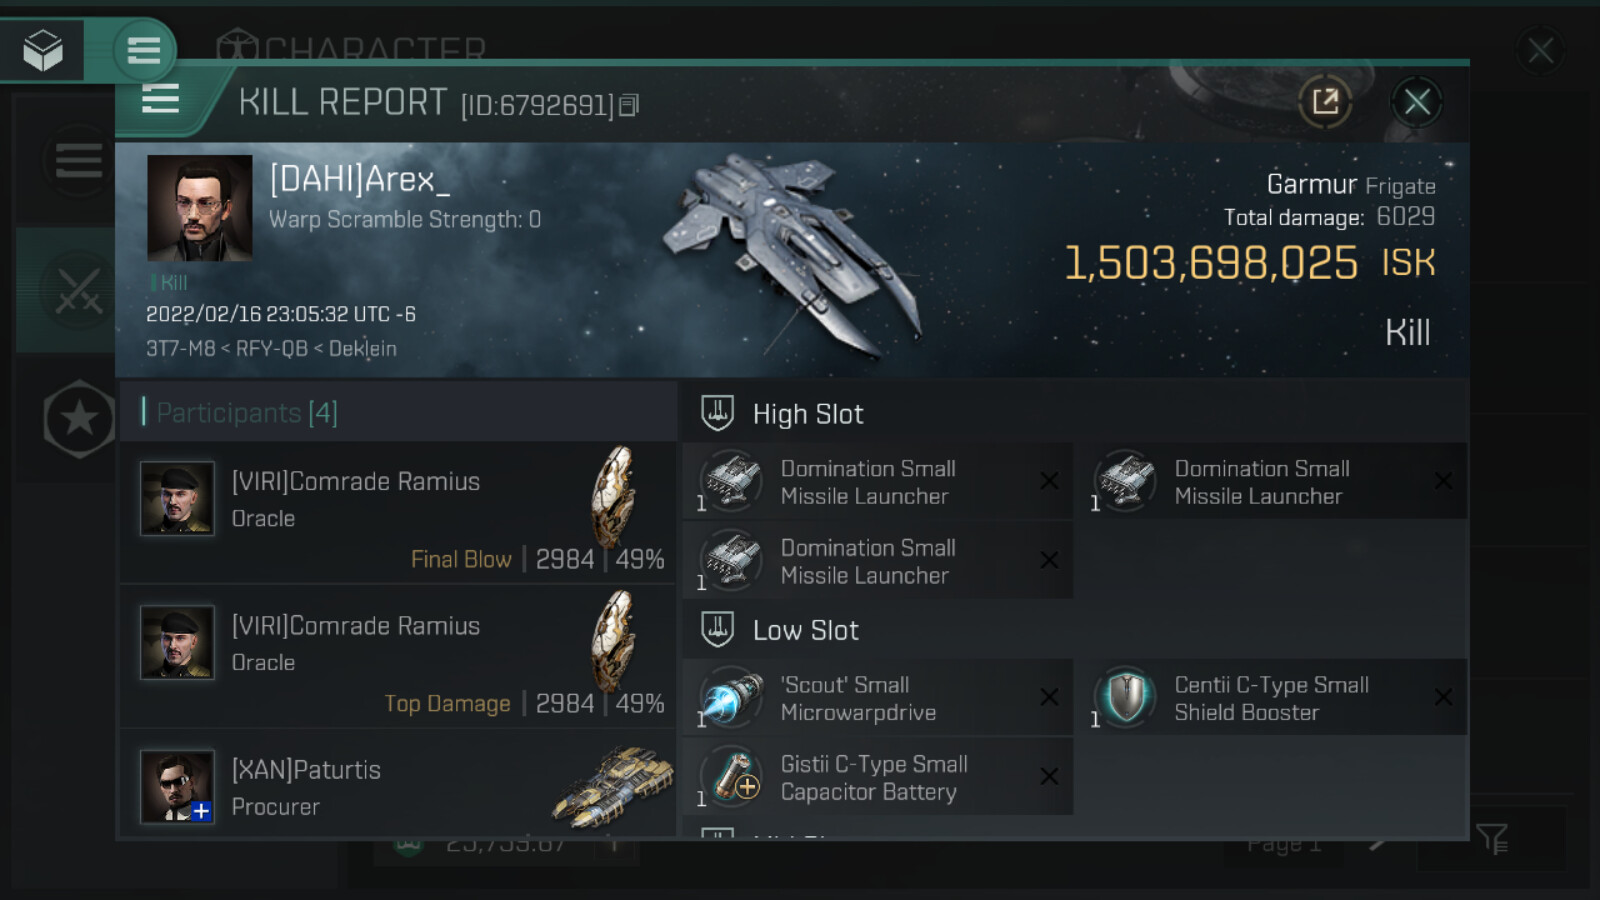This screenshot has width=1600, height=900.
Task: Select Gistii C-Type Small Capacitor Battery
Action: click(877, 777)
